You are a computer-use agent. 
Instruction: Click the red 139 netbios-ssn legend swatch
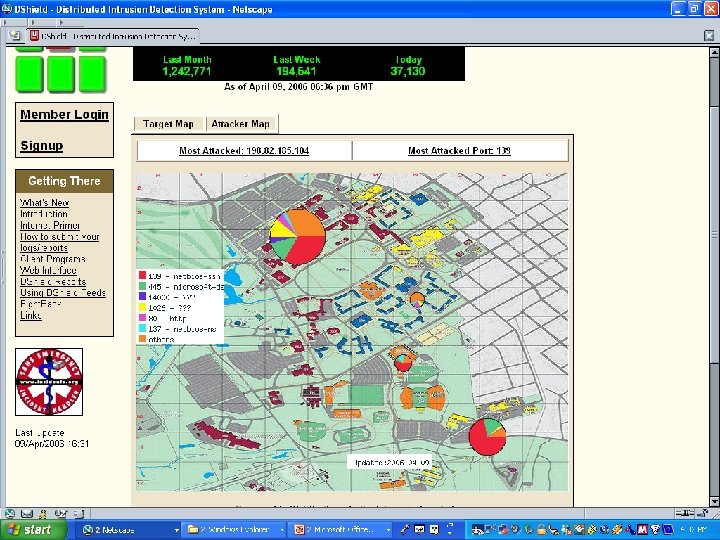[x=142, y=276]
